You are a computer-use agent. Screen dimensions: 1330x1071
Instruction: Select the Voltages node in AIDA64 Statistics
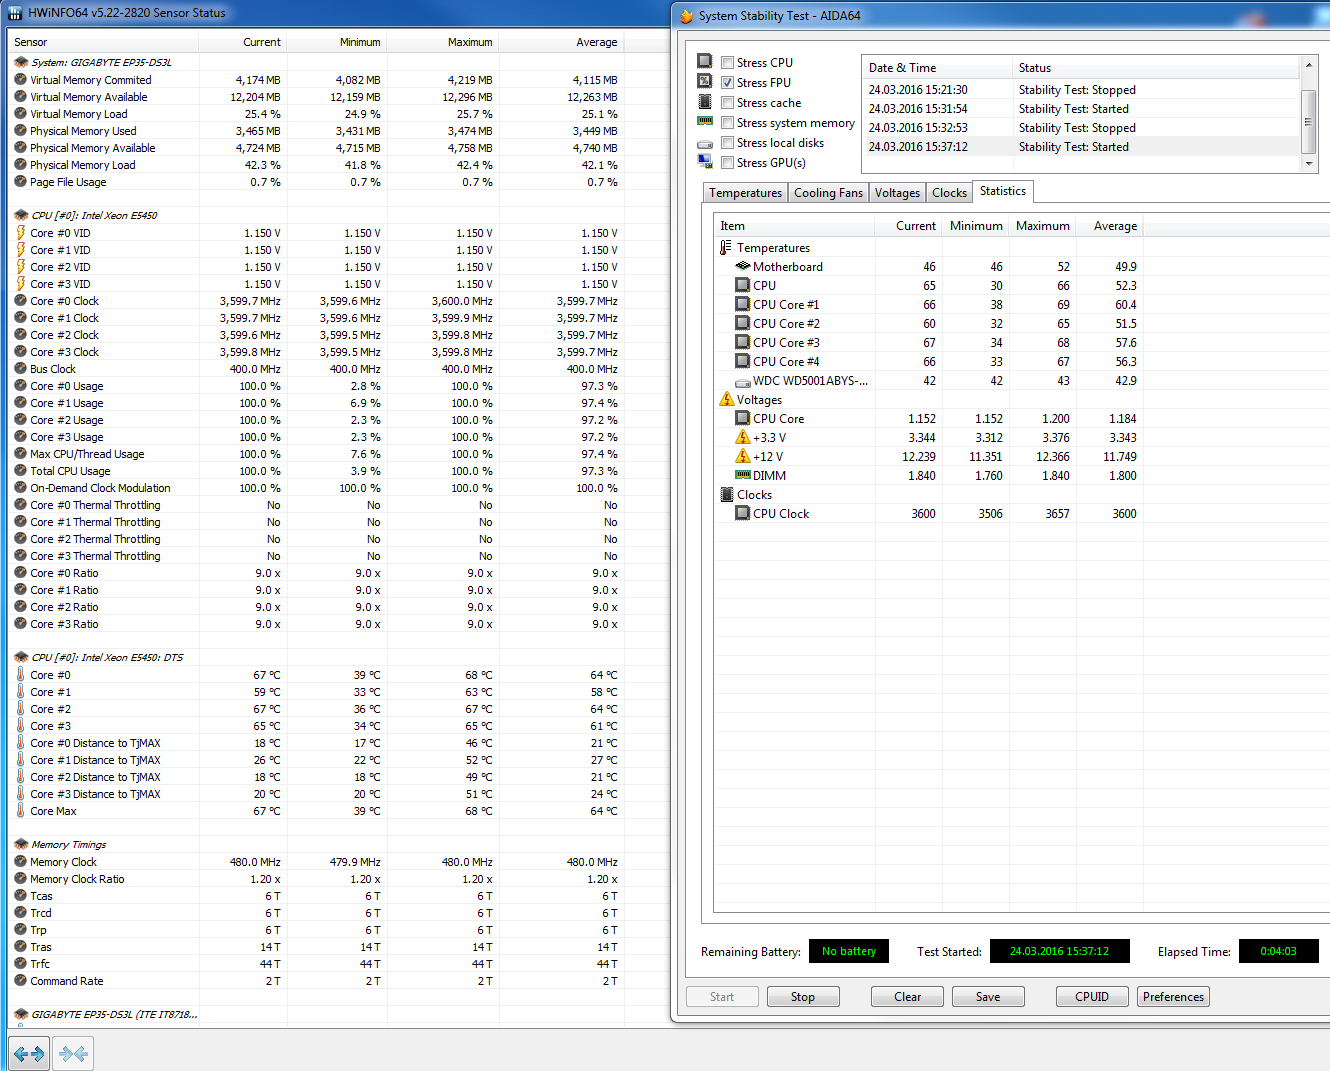[x=759, y=400]
